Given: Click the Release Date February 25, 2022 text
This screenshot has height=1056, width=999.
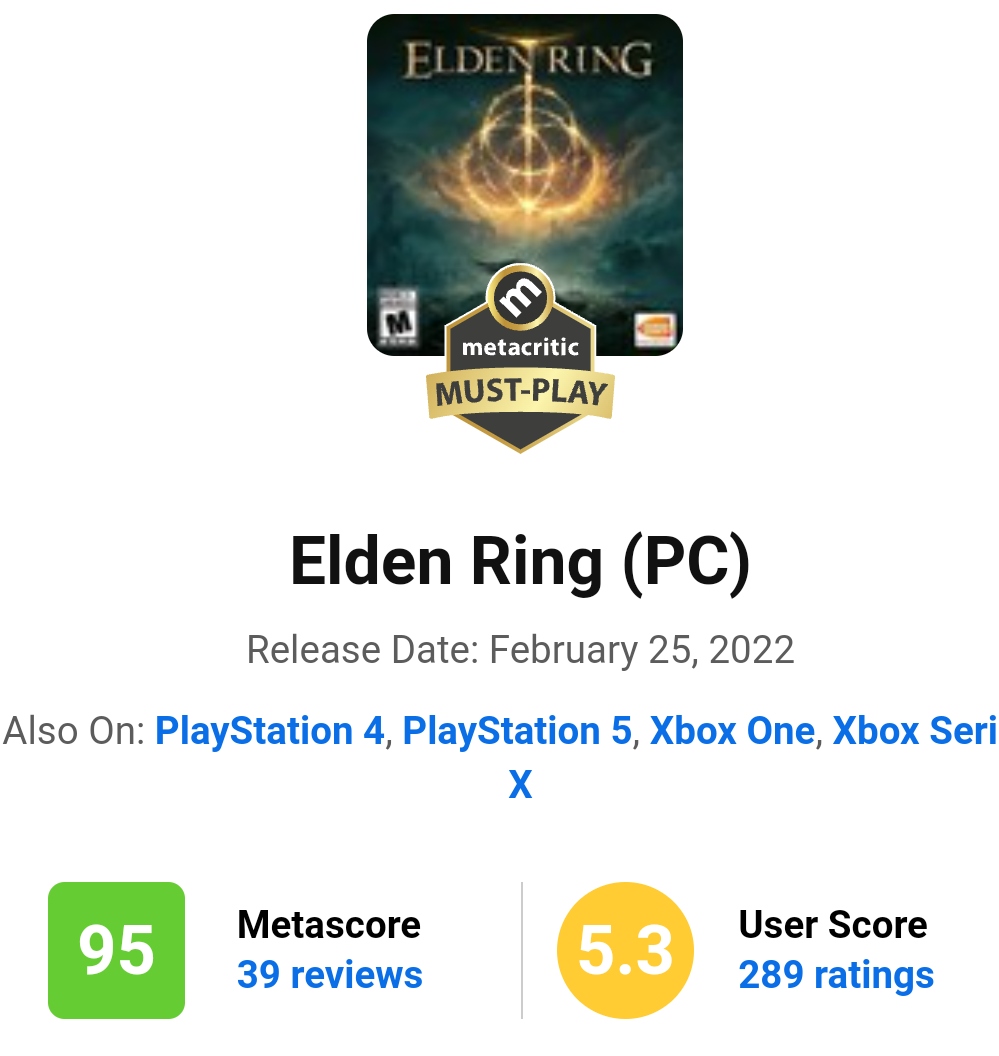Looking at the screenshot, I should pos(520,650).
